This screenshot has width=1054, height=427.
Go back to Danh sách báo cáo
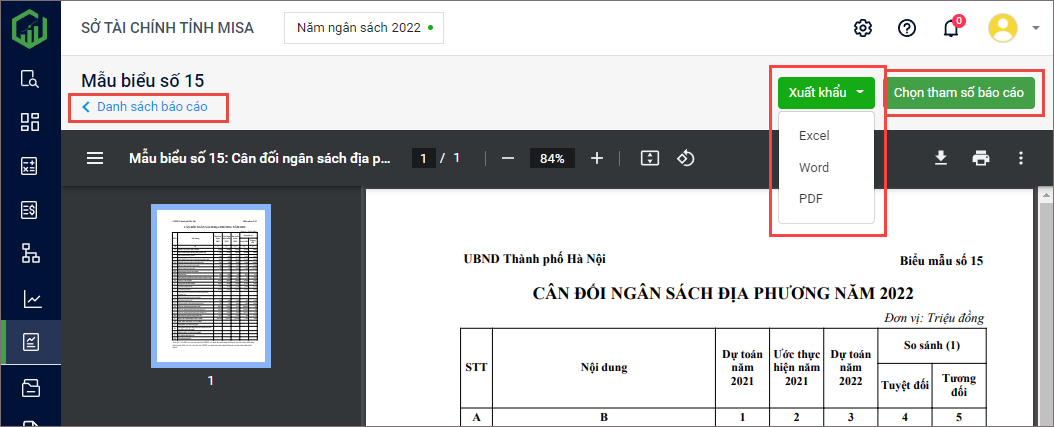point(145,106)
